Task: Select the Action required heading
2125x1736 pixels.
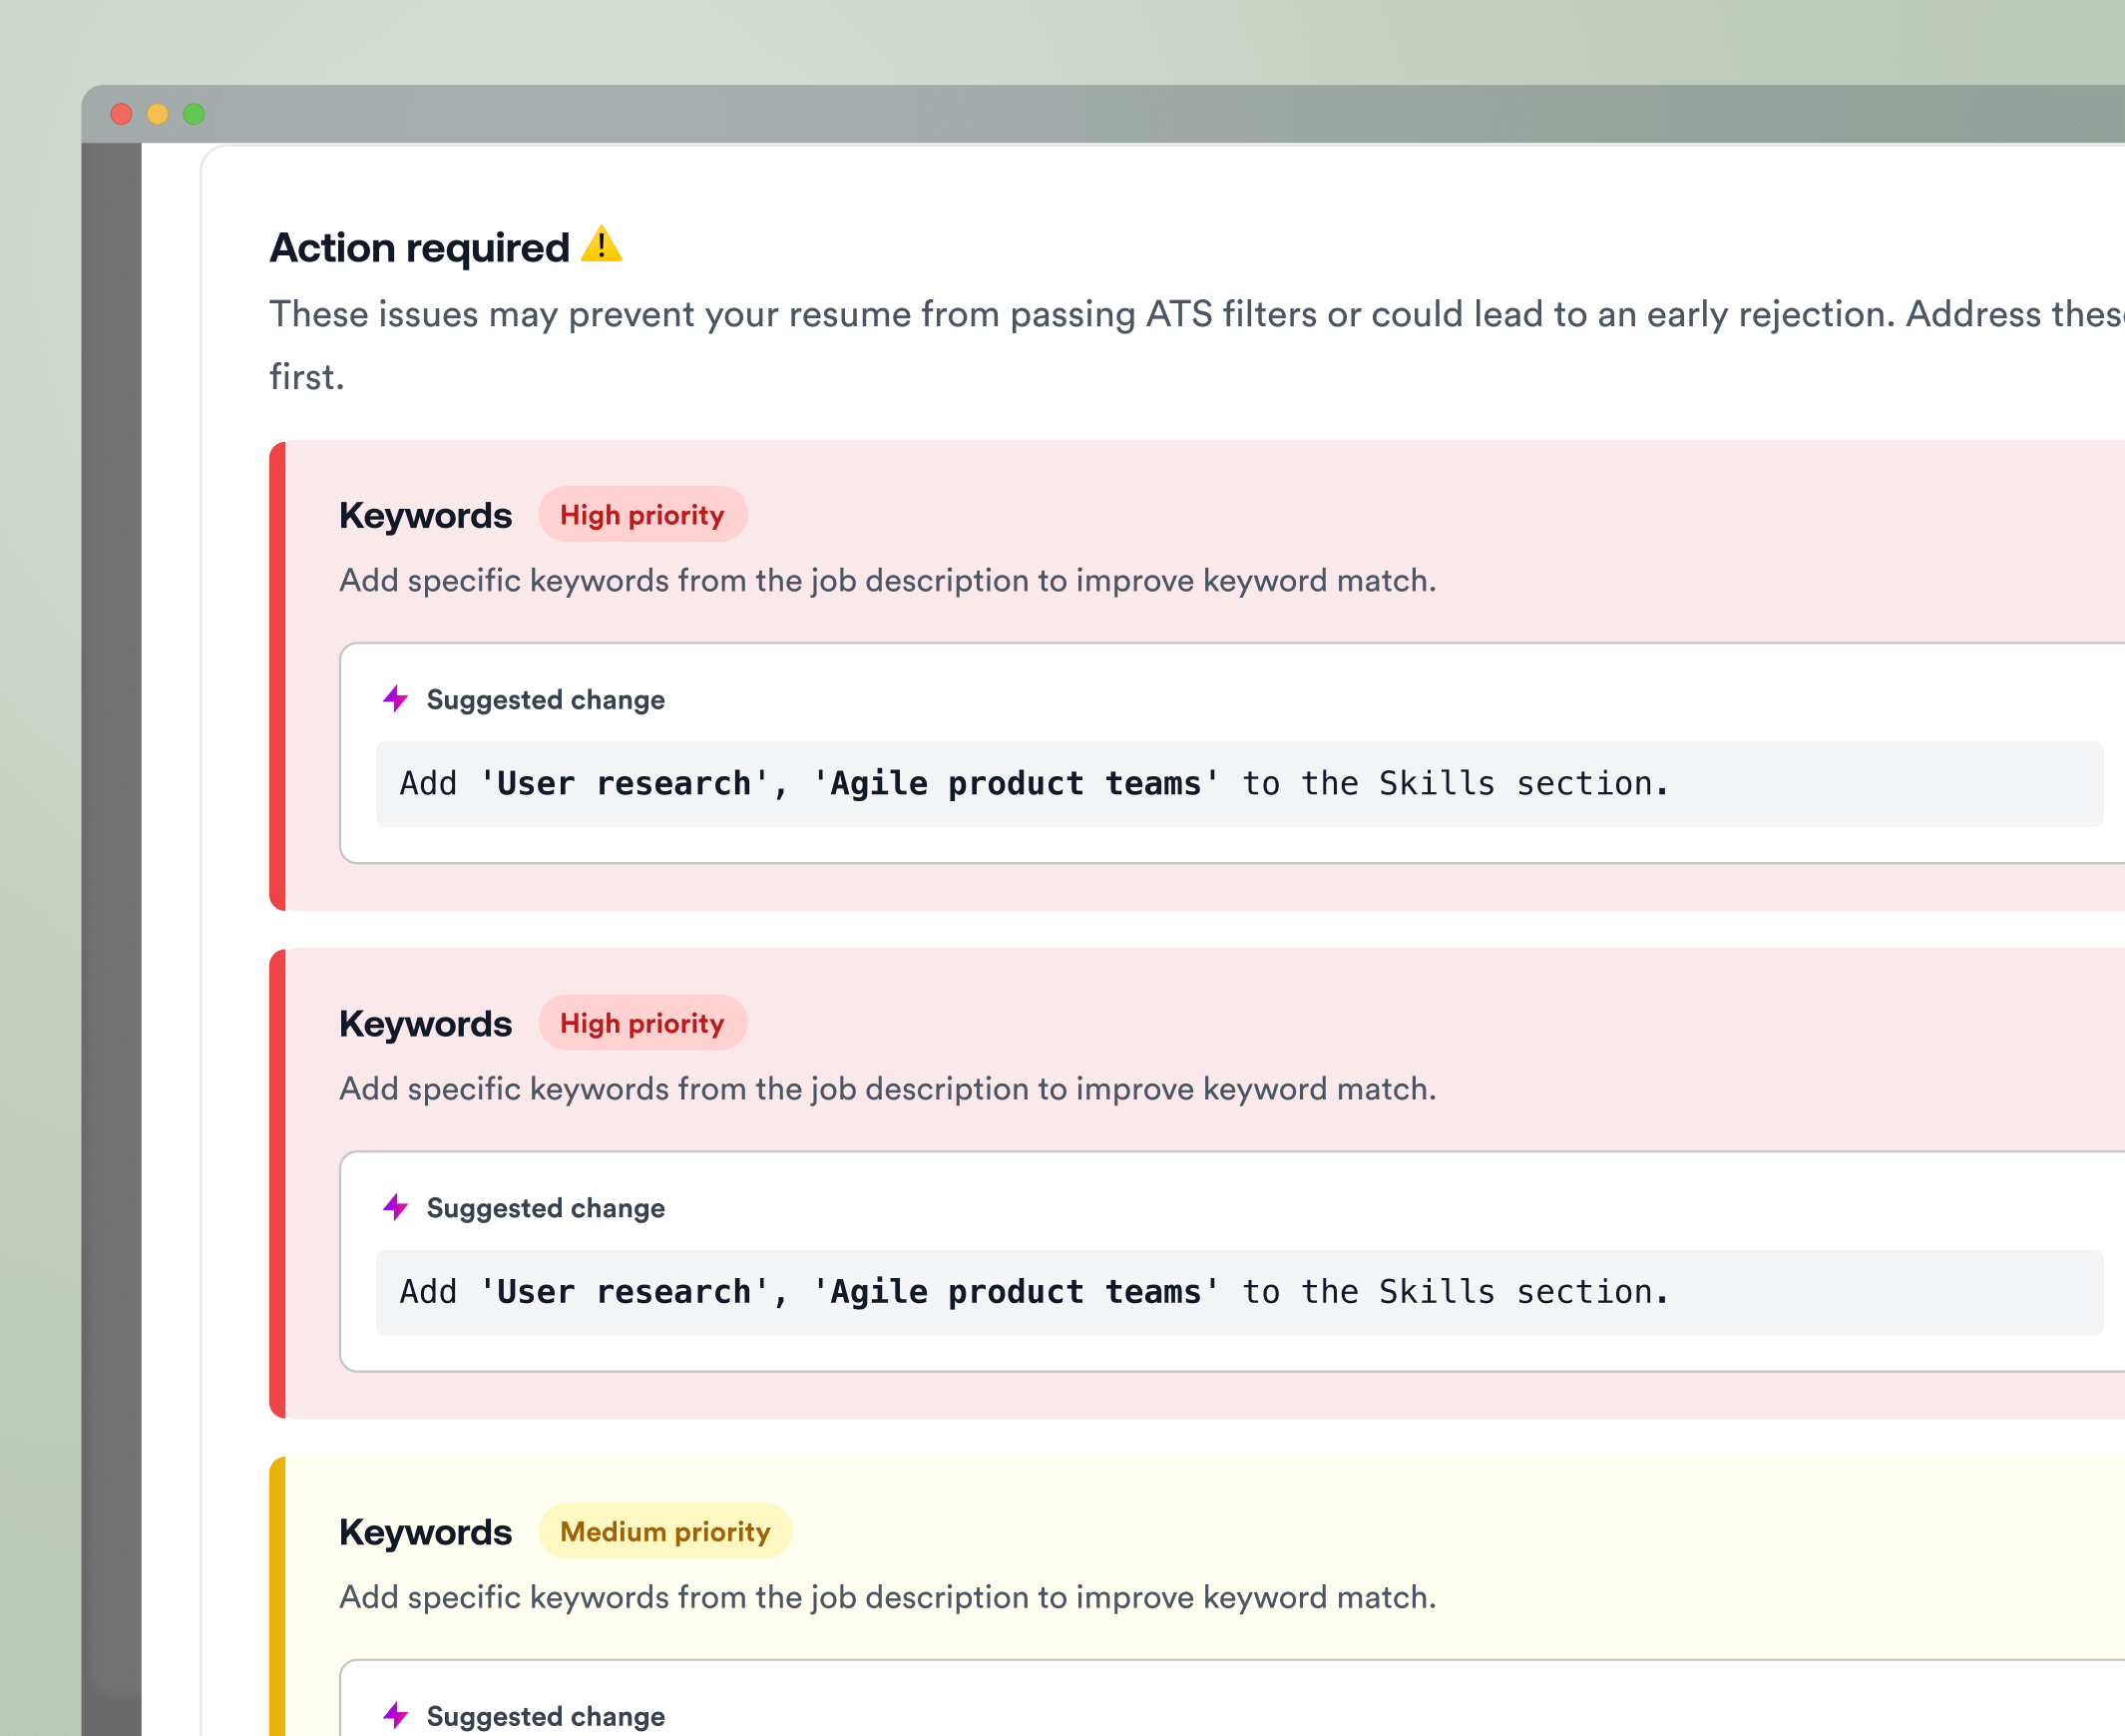Action: [418, 246]
